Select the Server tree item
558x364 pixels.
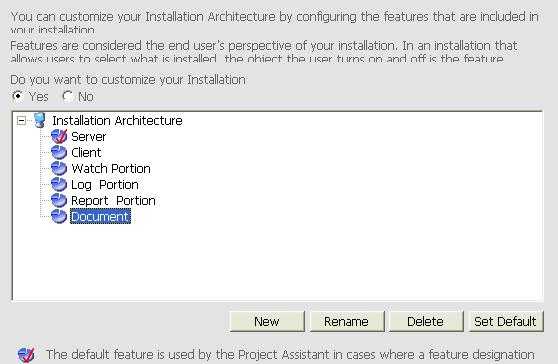[89, 136]
